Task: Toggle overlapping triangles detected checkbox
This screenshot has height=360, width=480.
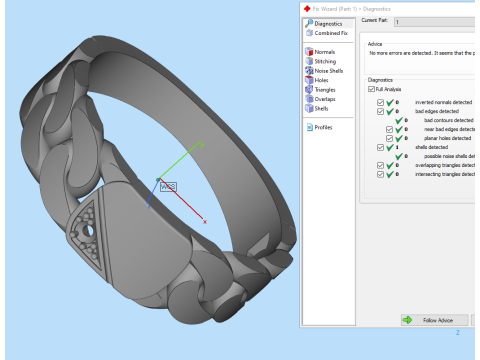Action: [380, 165]
